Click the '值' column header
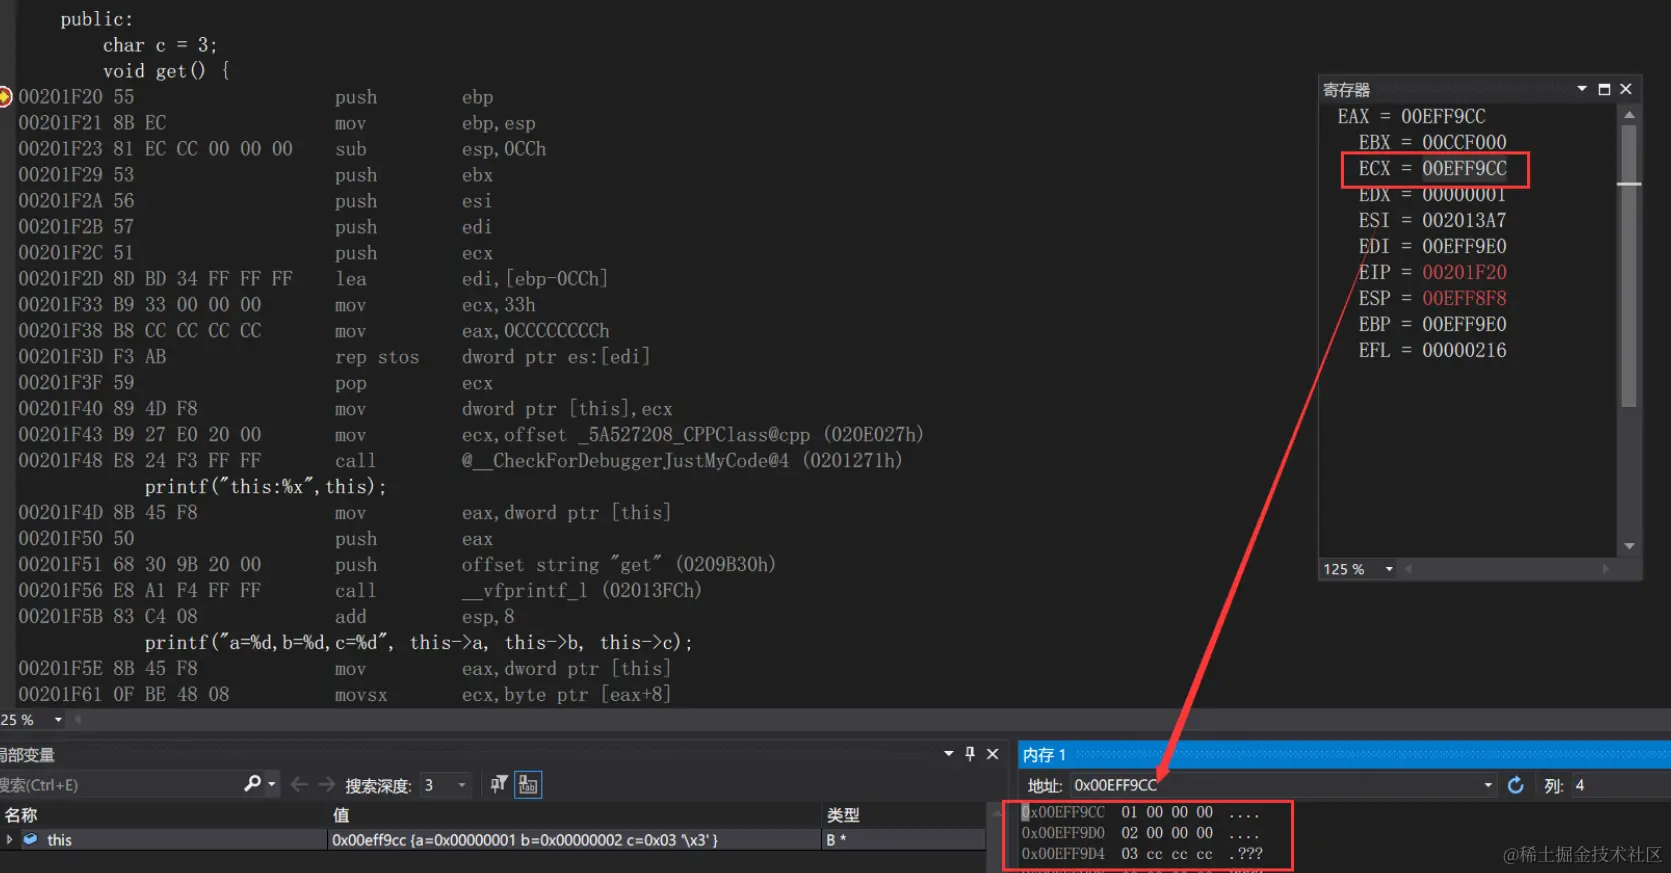1671x873 pixels. (x=341, y=815)
